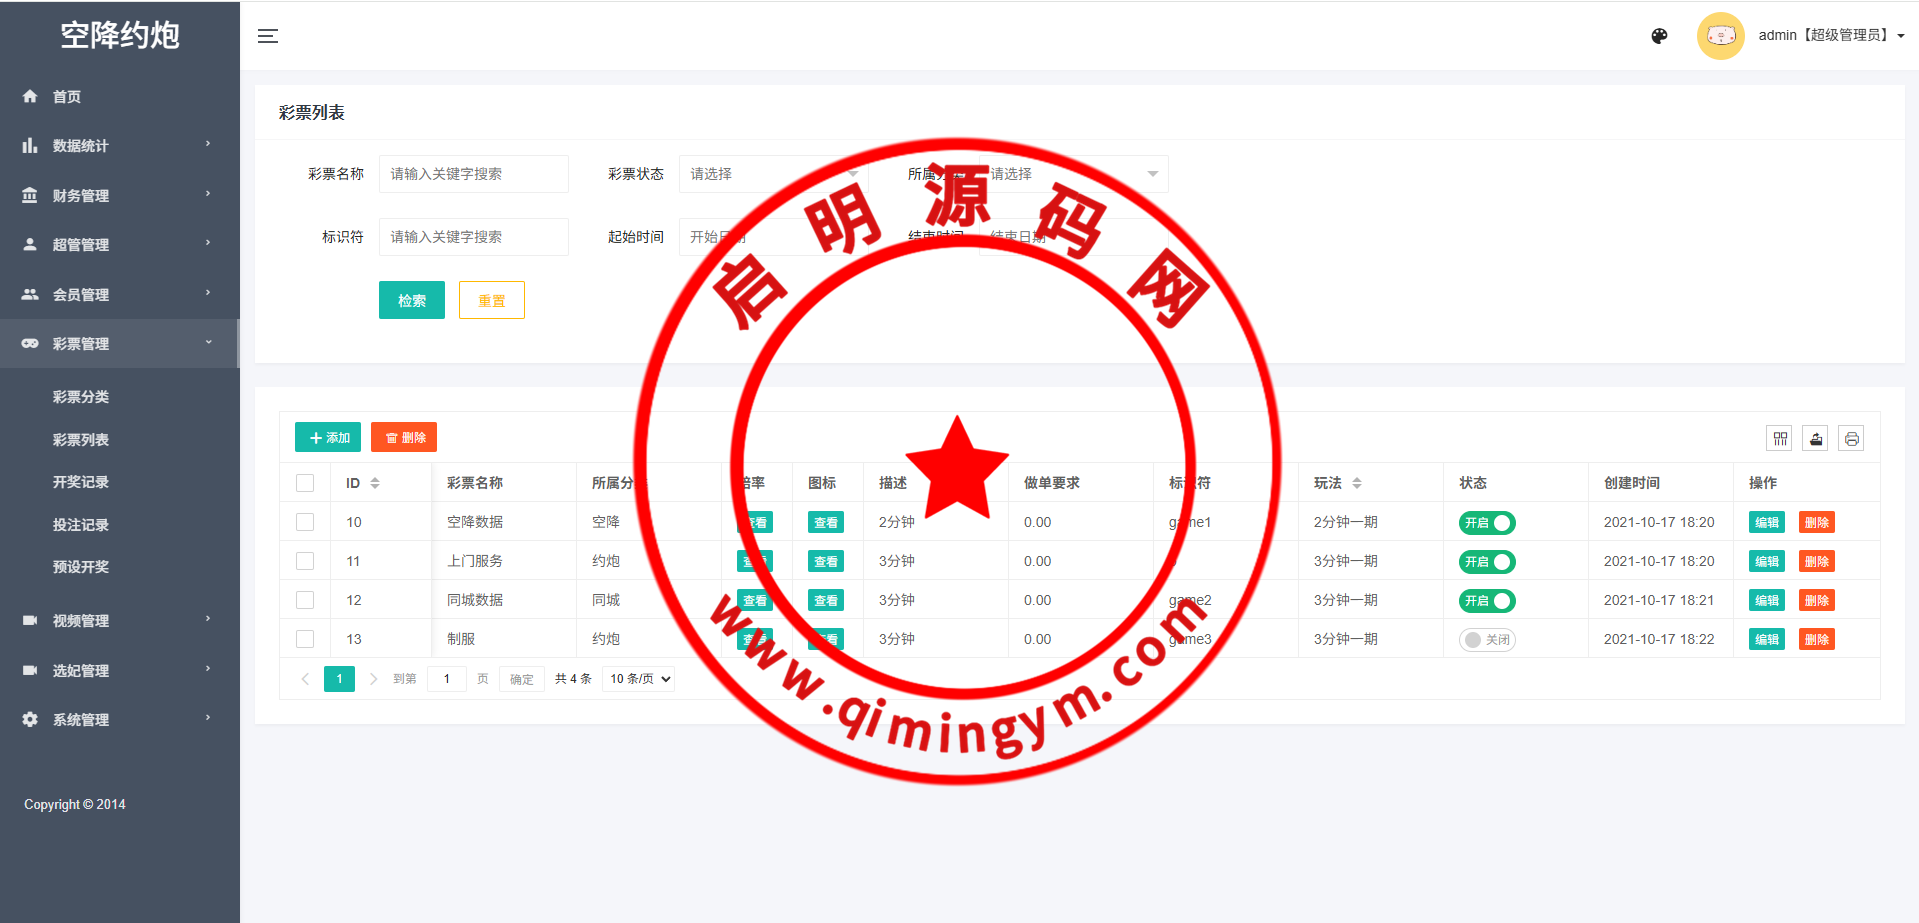Click the green 检索 search button
This screenshot has height=923, width=1919.
(411, 300)
